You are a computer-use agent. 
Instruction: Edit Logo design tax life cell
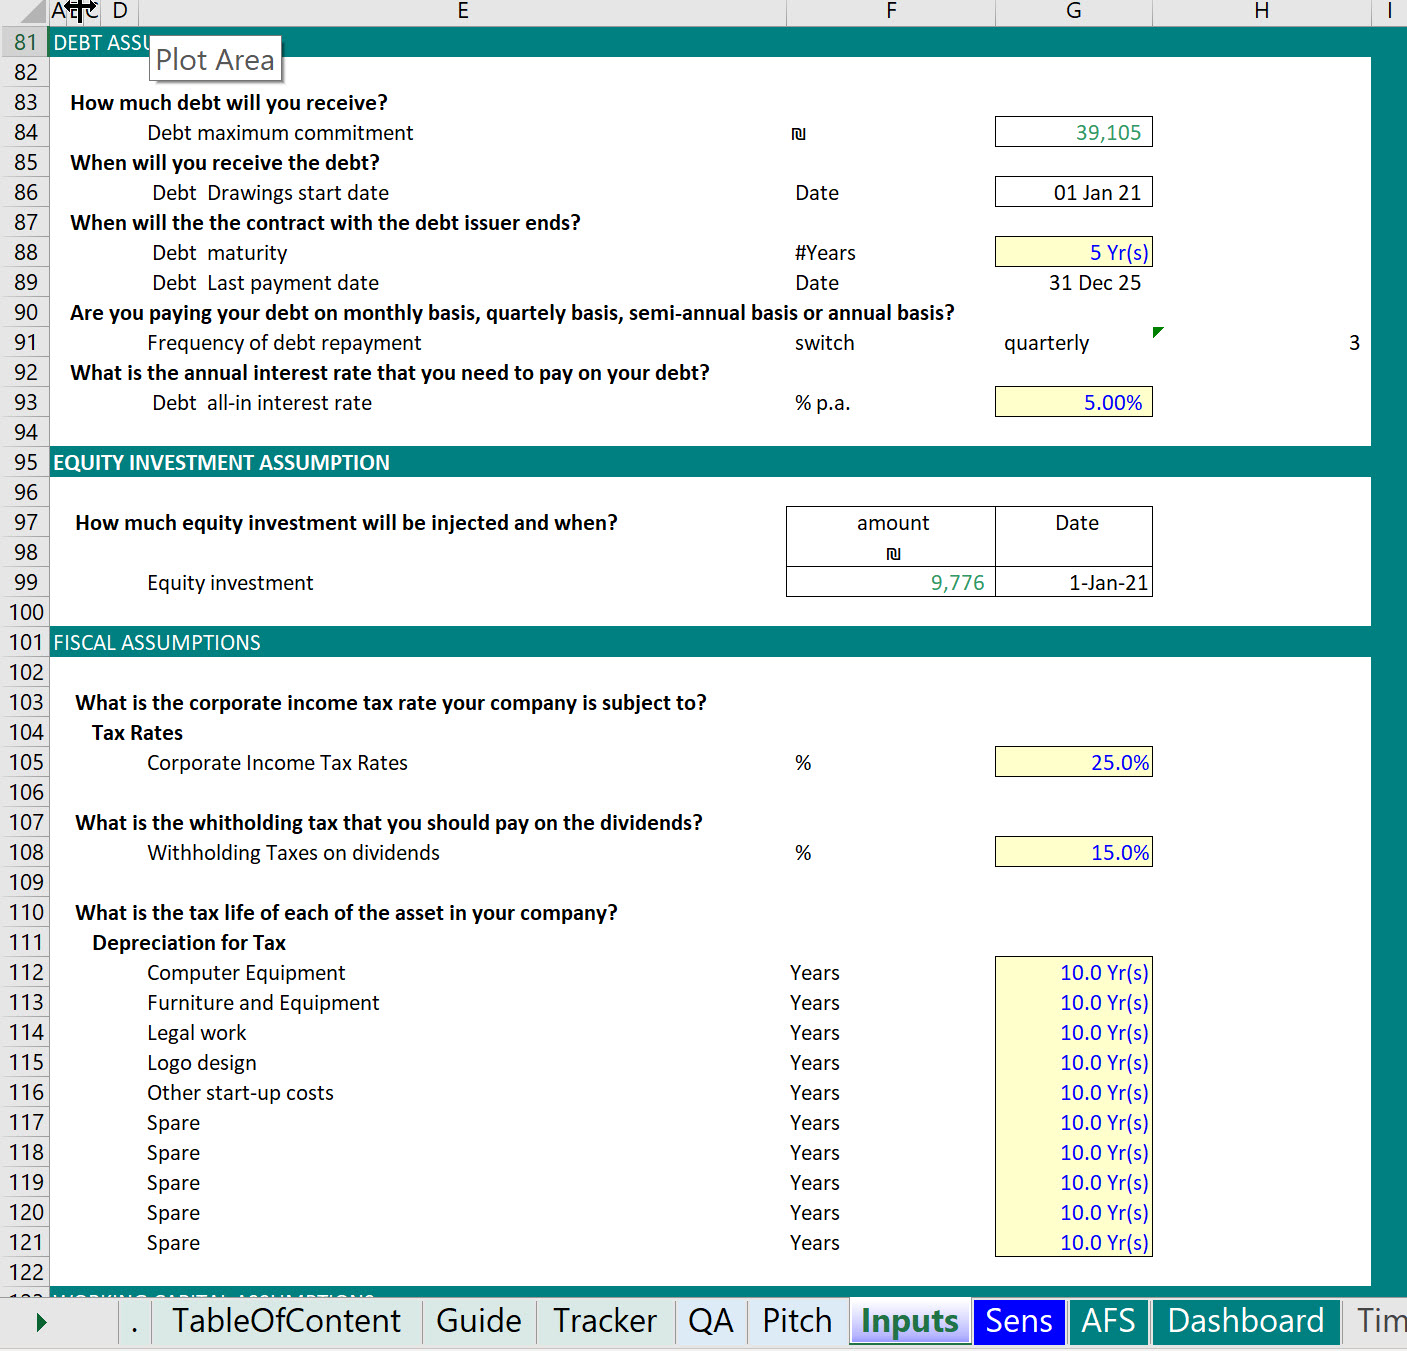(1074, 1062)
